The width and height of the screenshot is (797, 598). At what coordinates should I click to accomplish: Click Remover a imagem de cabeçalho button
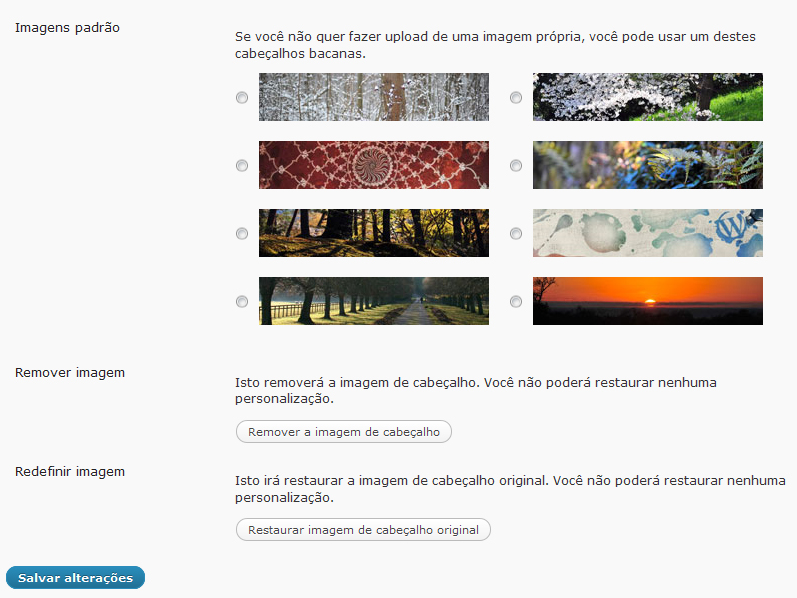[344, 432]
